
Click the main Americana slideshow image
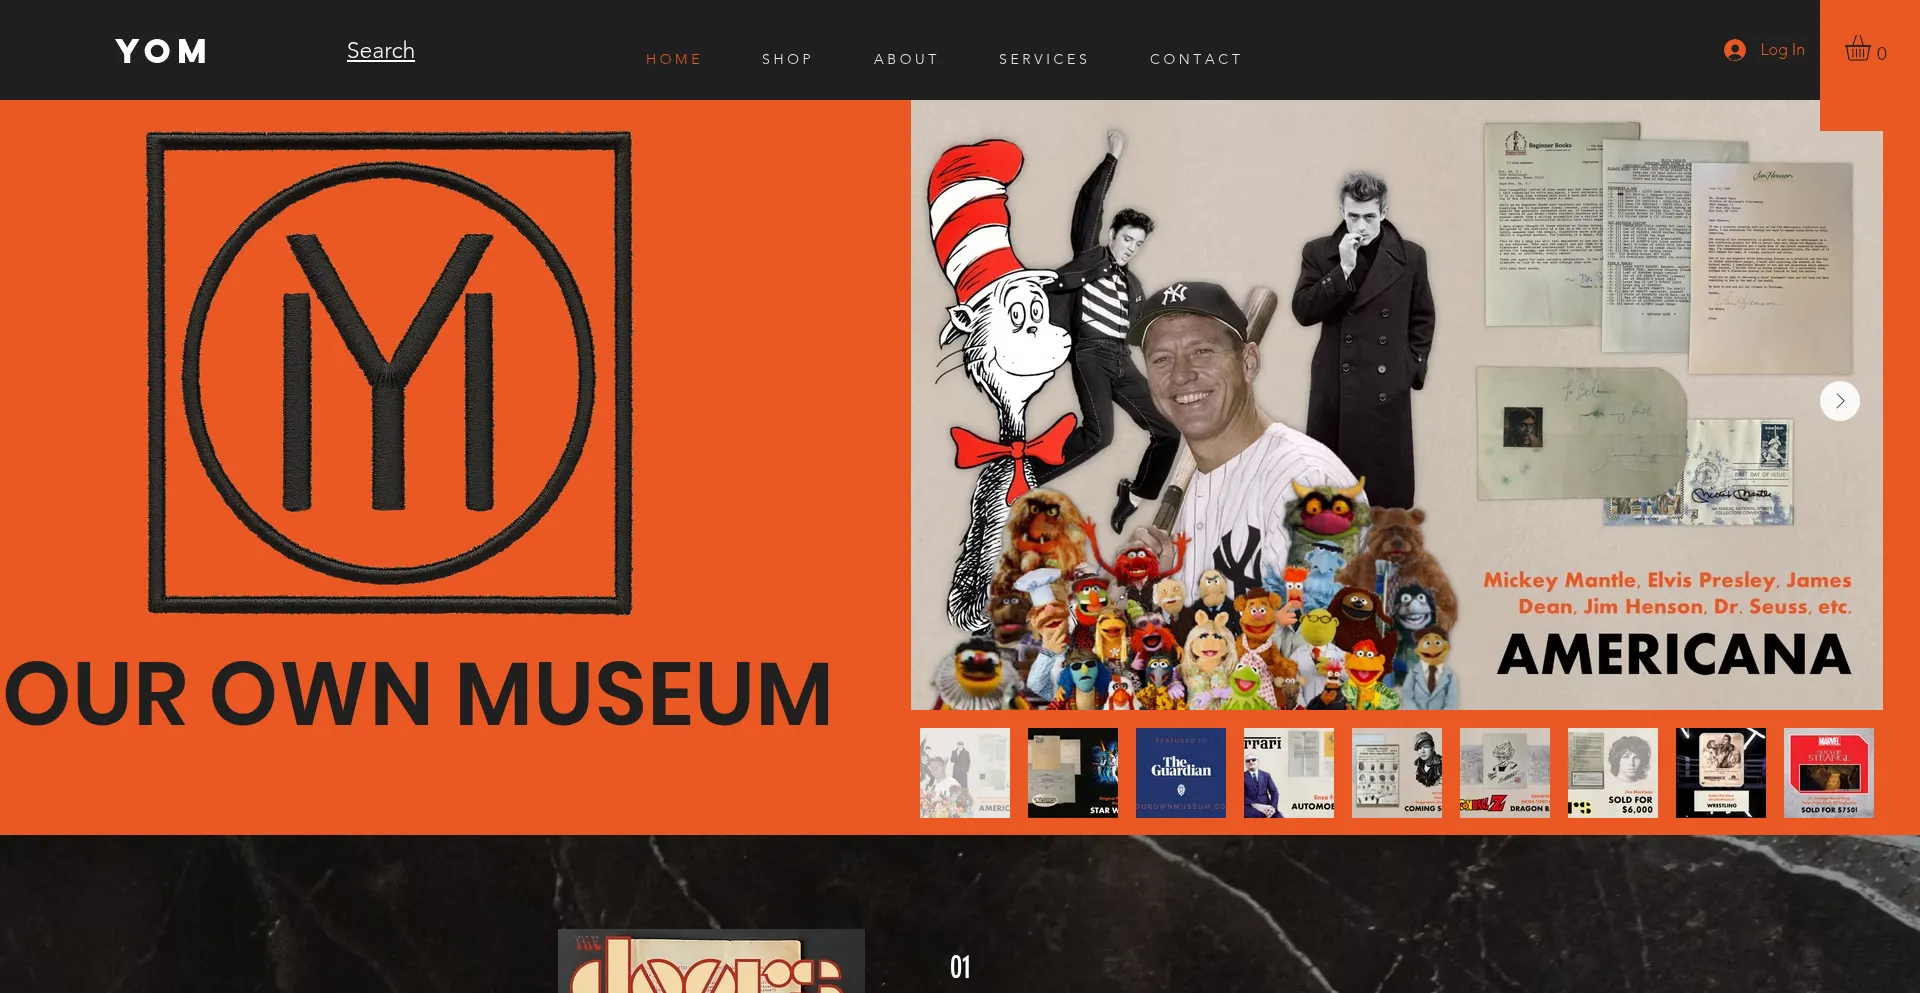tap(1397, 405)
